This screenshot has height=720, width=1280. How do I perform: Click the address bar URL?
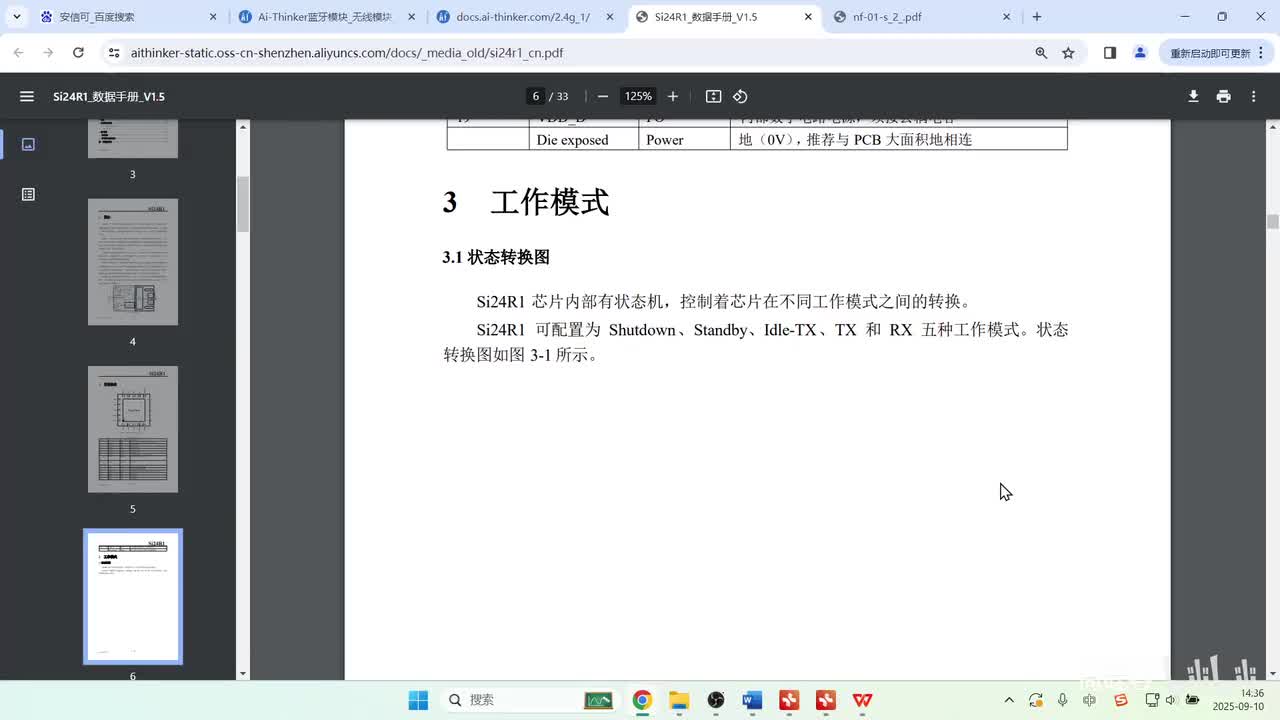(346, 53)
